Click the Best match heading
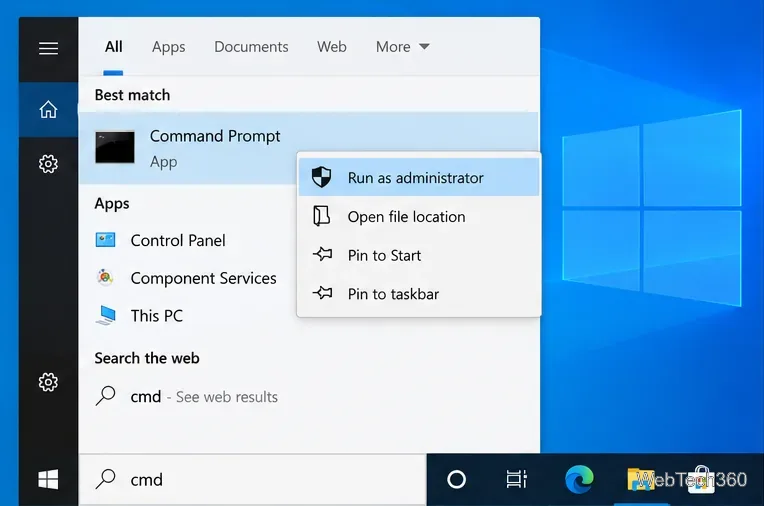764x506 pixels. [132, 95]
